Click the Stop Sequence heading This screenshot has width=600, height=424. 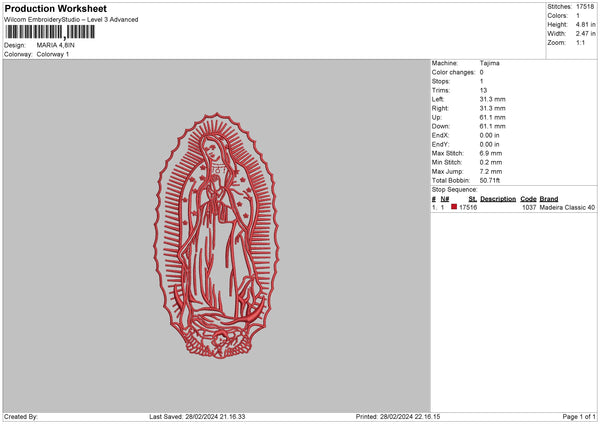pos(455,190)
